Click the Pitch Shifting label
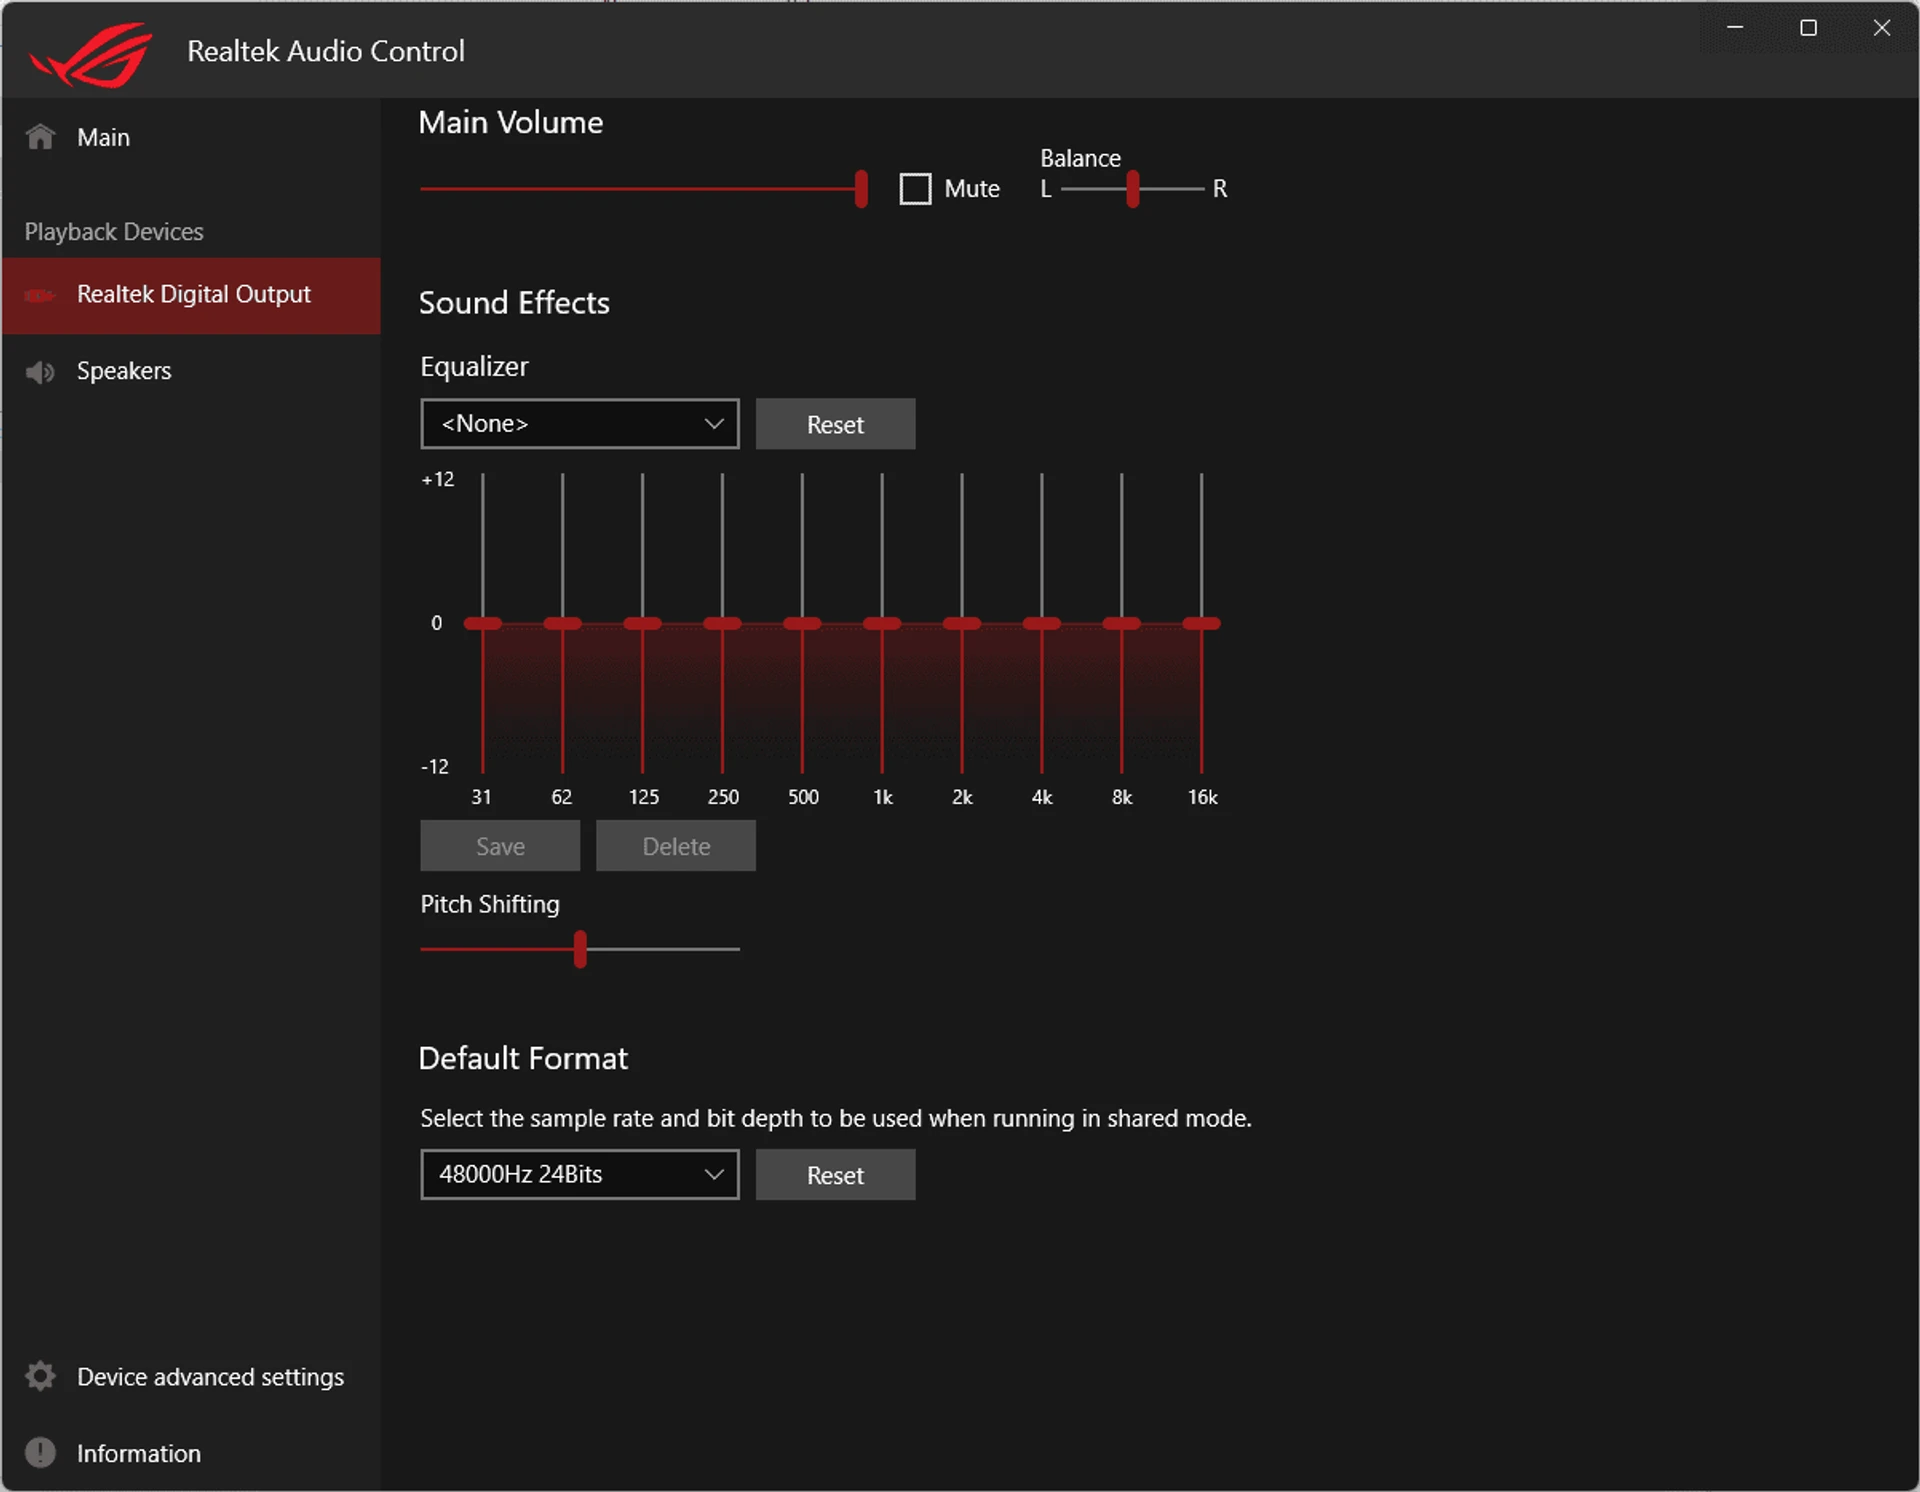1920x1492 pixels. click(x=490, y=904)
